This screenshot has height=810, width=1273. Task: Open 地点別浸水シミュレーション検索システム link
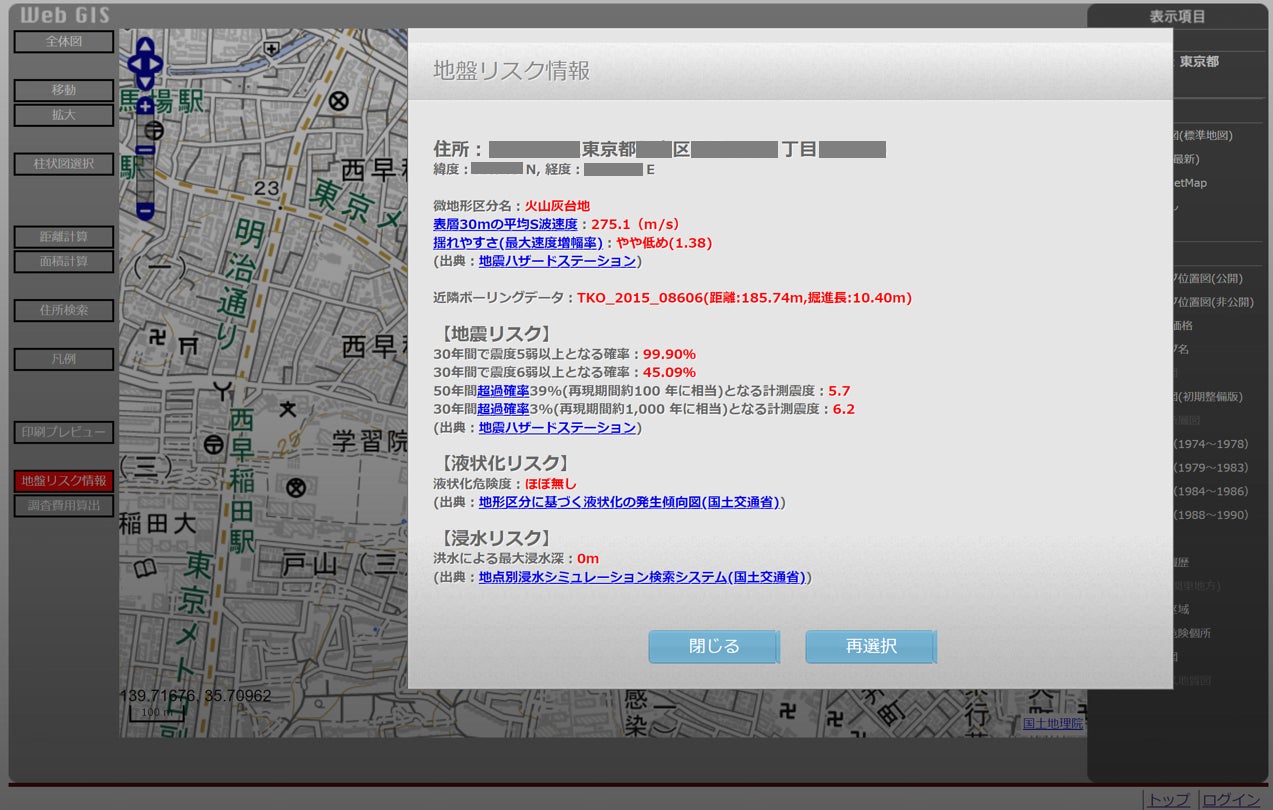click(x=642, y=577)
